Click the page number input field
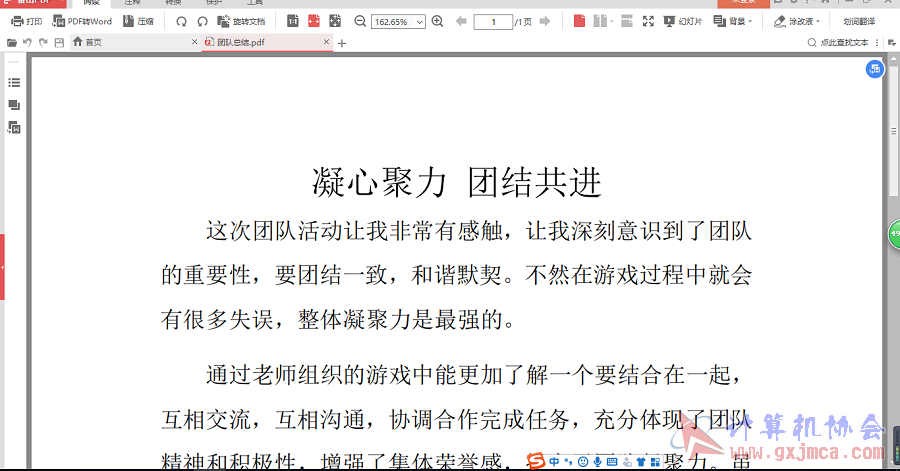The width and height of the screenshot is (900, 471). [493, 22]
